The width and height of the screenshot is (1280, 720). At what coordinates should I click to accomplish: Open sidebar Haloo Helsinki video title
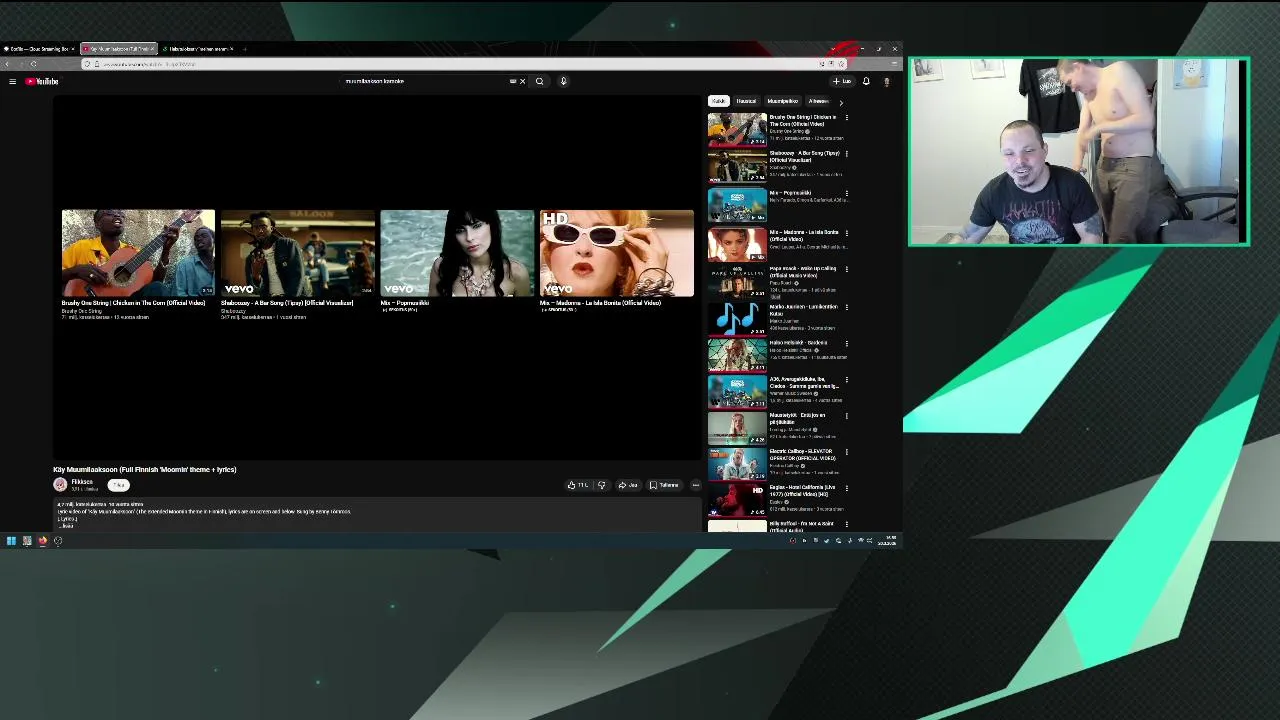tap(798, 343)
